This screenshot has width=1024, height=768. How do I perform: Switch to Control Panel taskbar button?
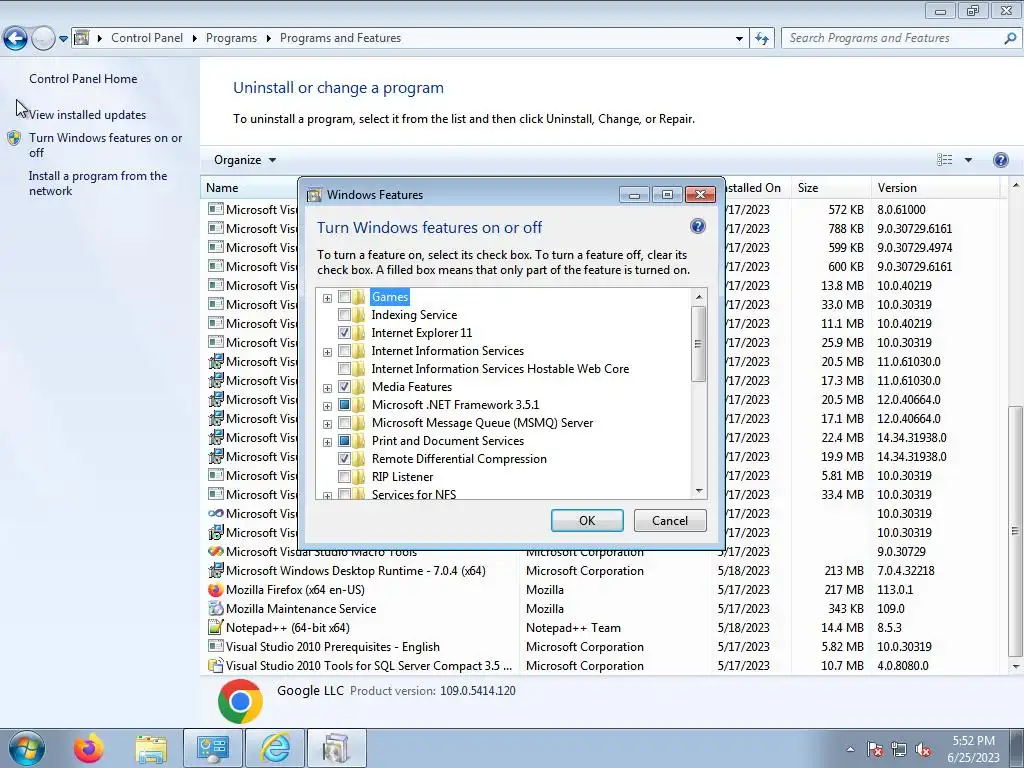pos(213,748)
